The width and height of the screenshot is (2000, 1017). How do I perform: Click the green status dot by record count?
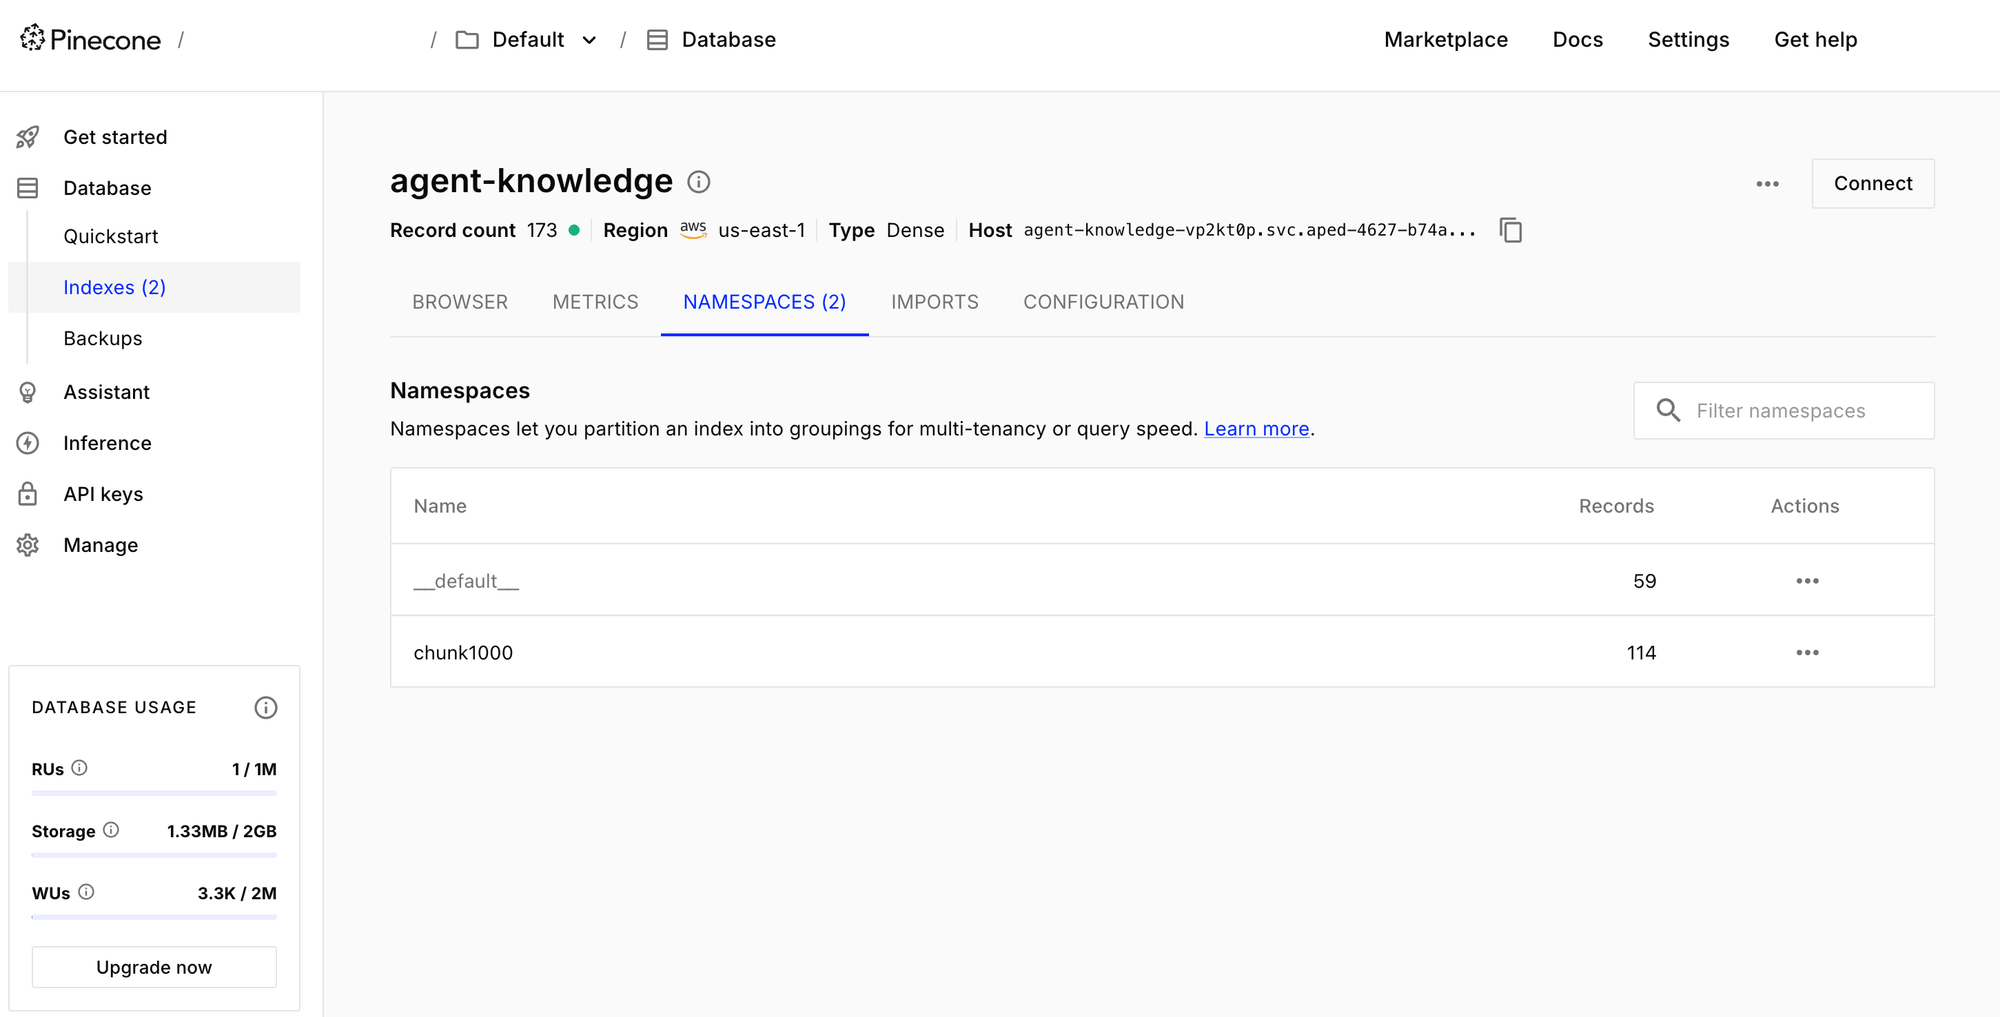[x=574, y=230]
